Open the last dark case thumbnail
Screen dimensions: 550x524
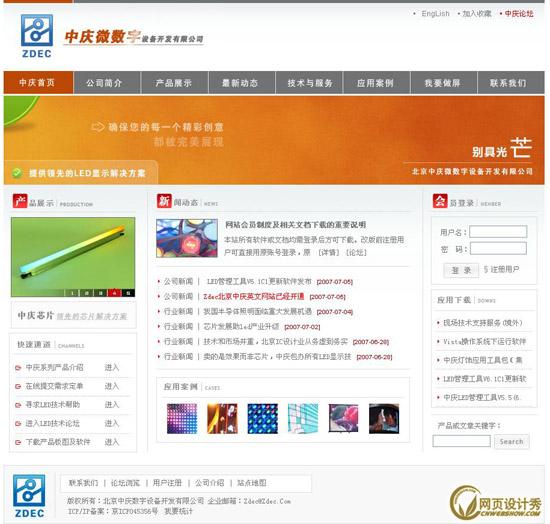(x=384, y=418)
